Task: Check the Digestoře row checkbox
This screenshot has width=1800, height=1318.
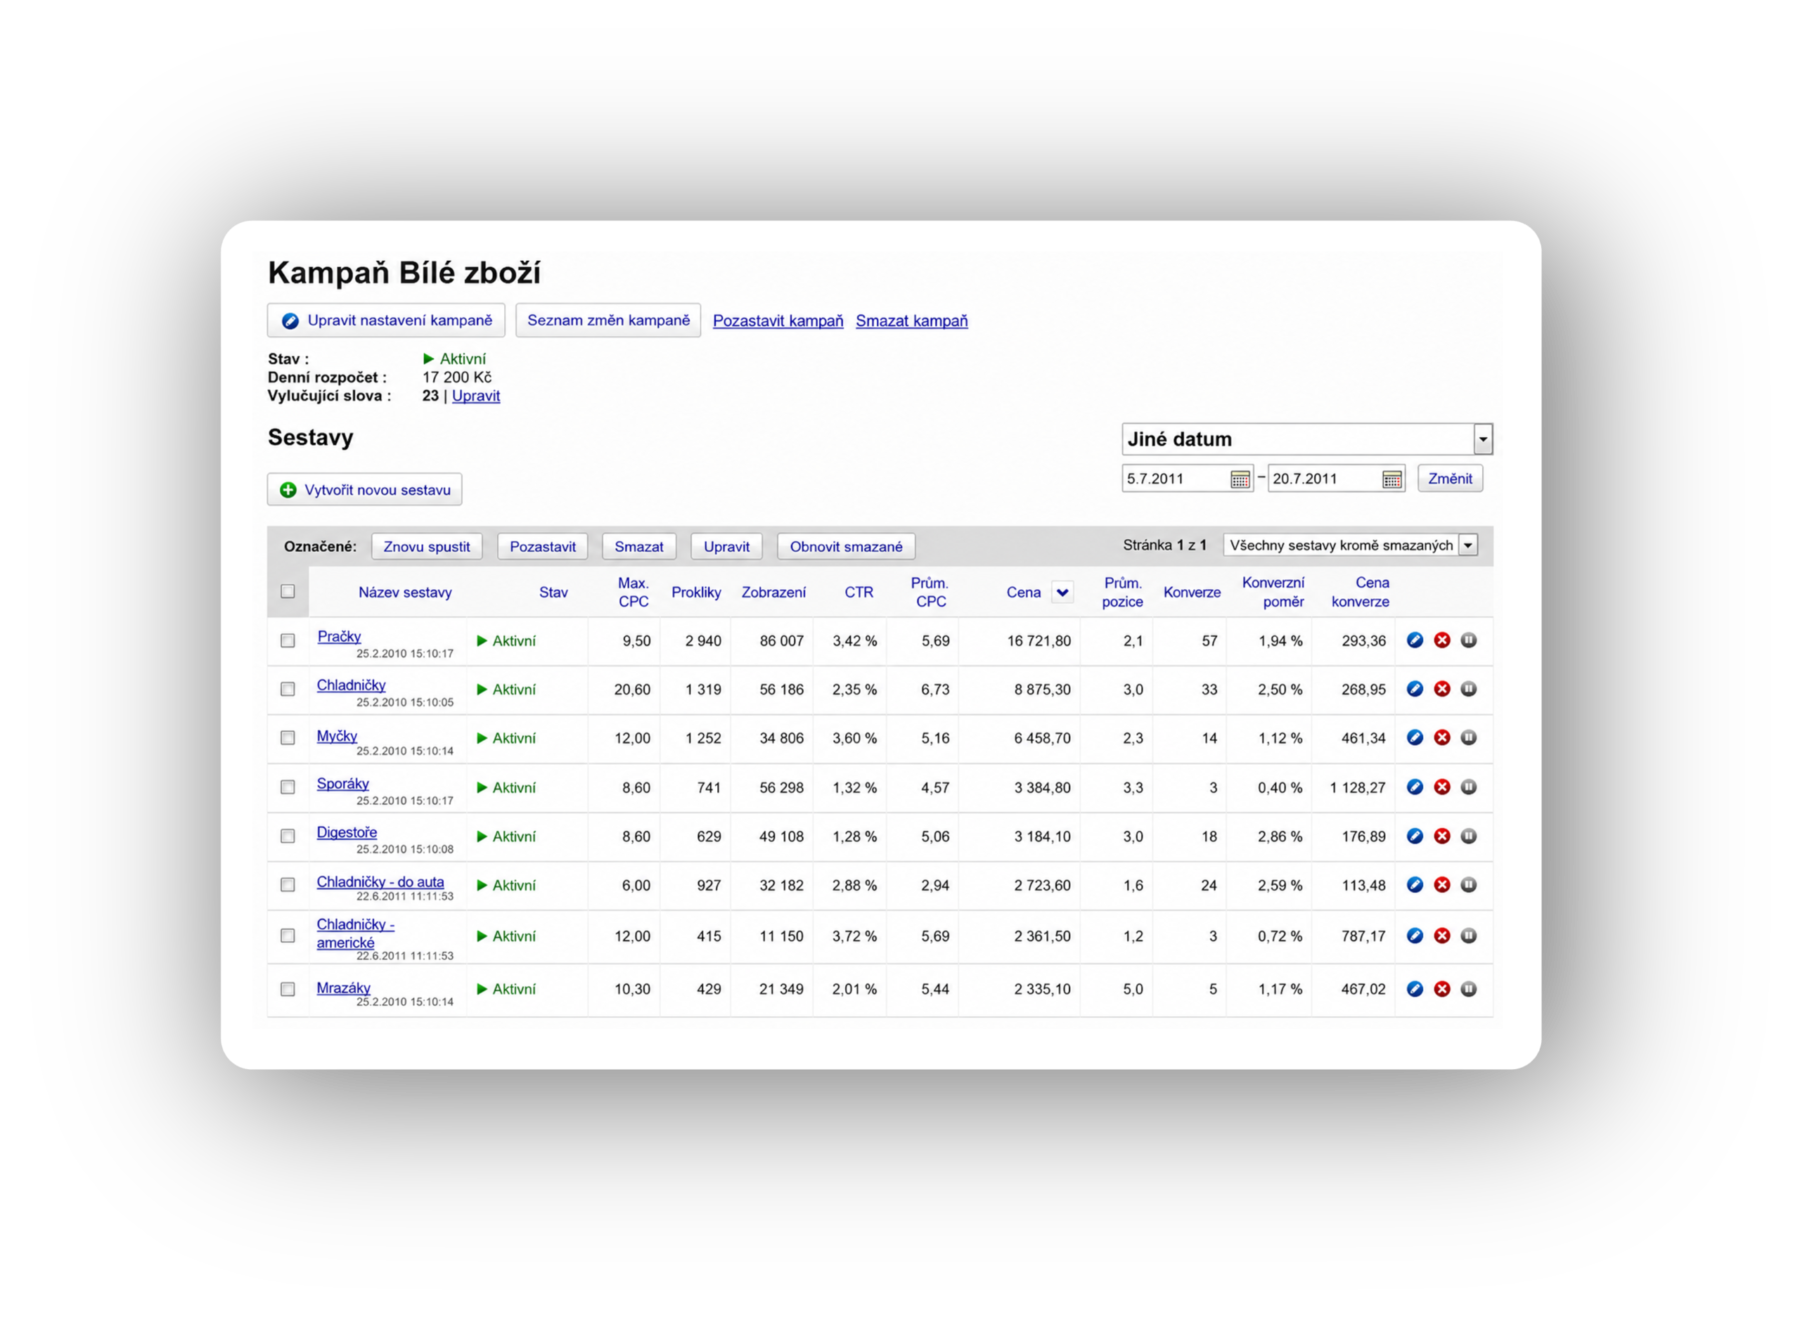Action: click(288, 836)
